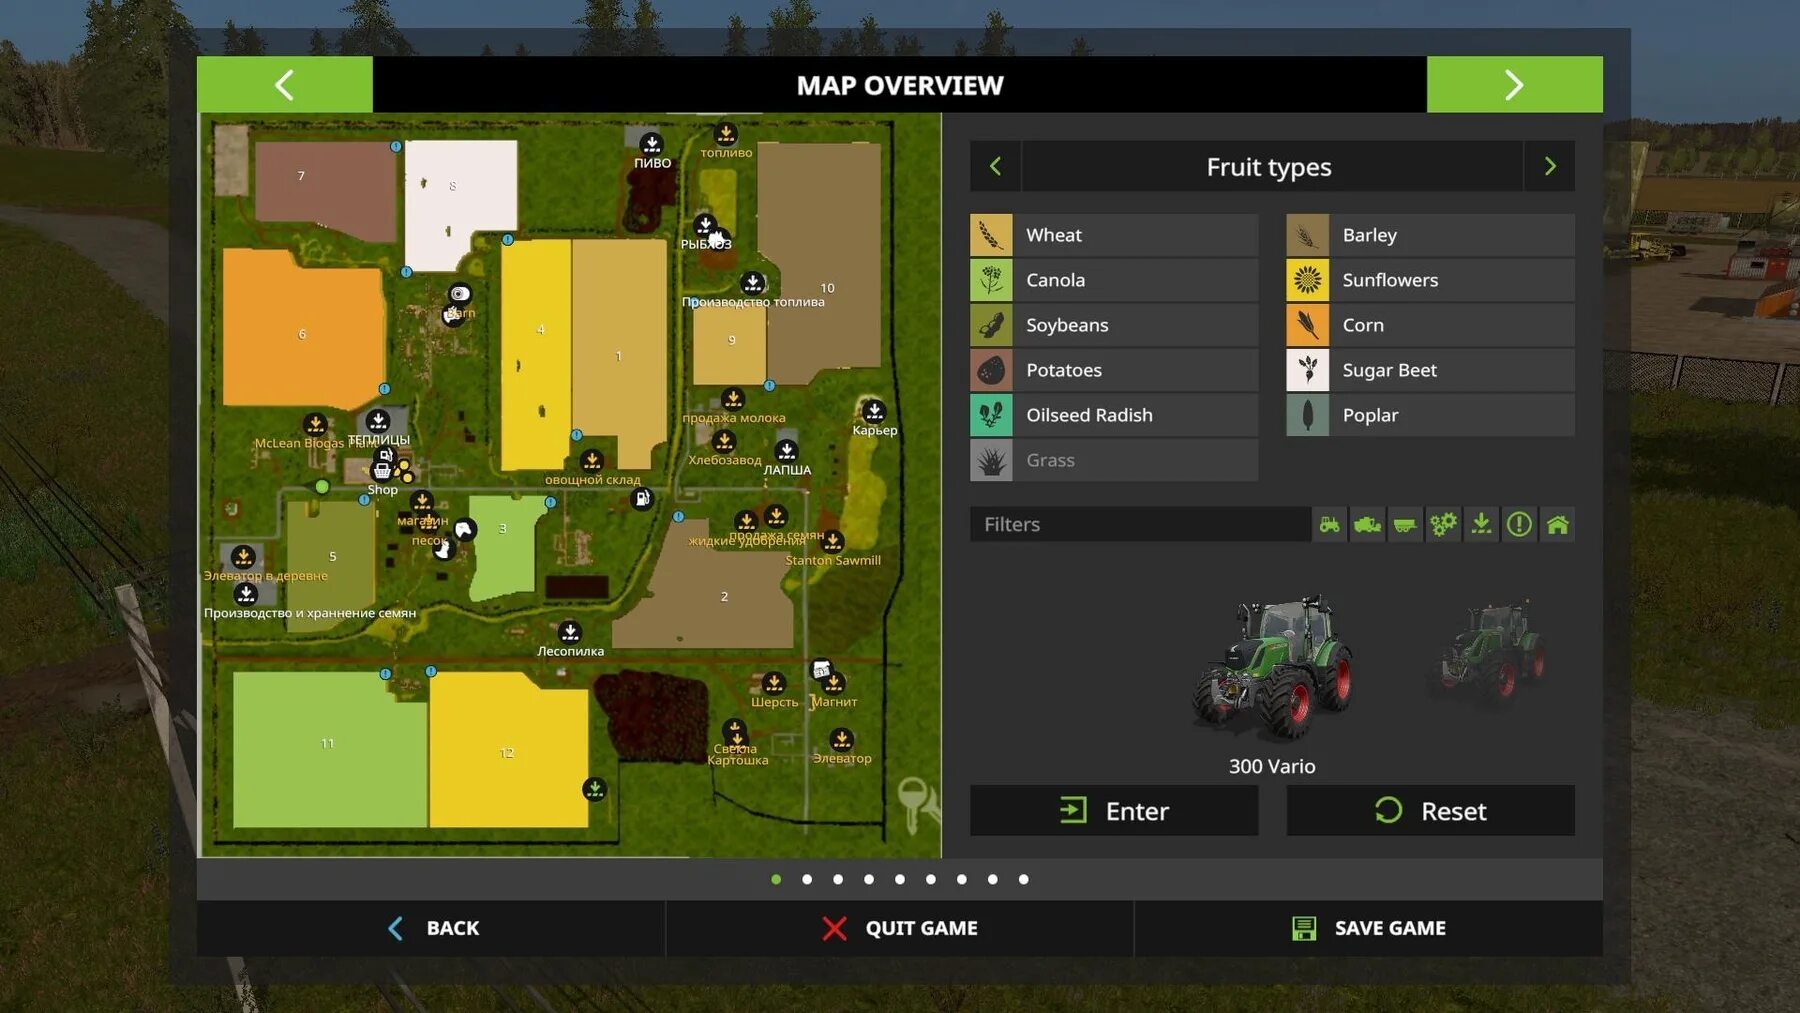Click the Corn crop icon
The image size is (1800, 1013).
coord(1307,325)
